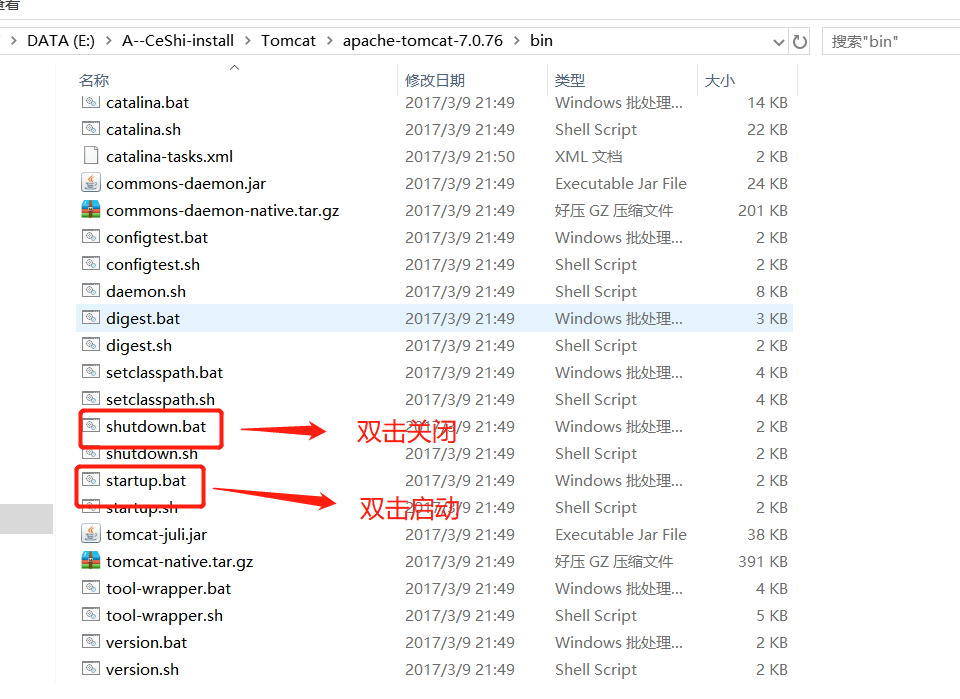
Task: Click the shutdown.bat file icon
Action: click(x=92, y=425)
